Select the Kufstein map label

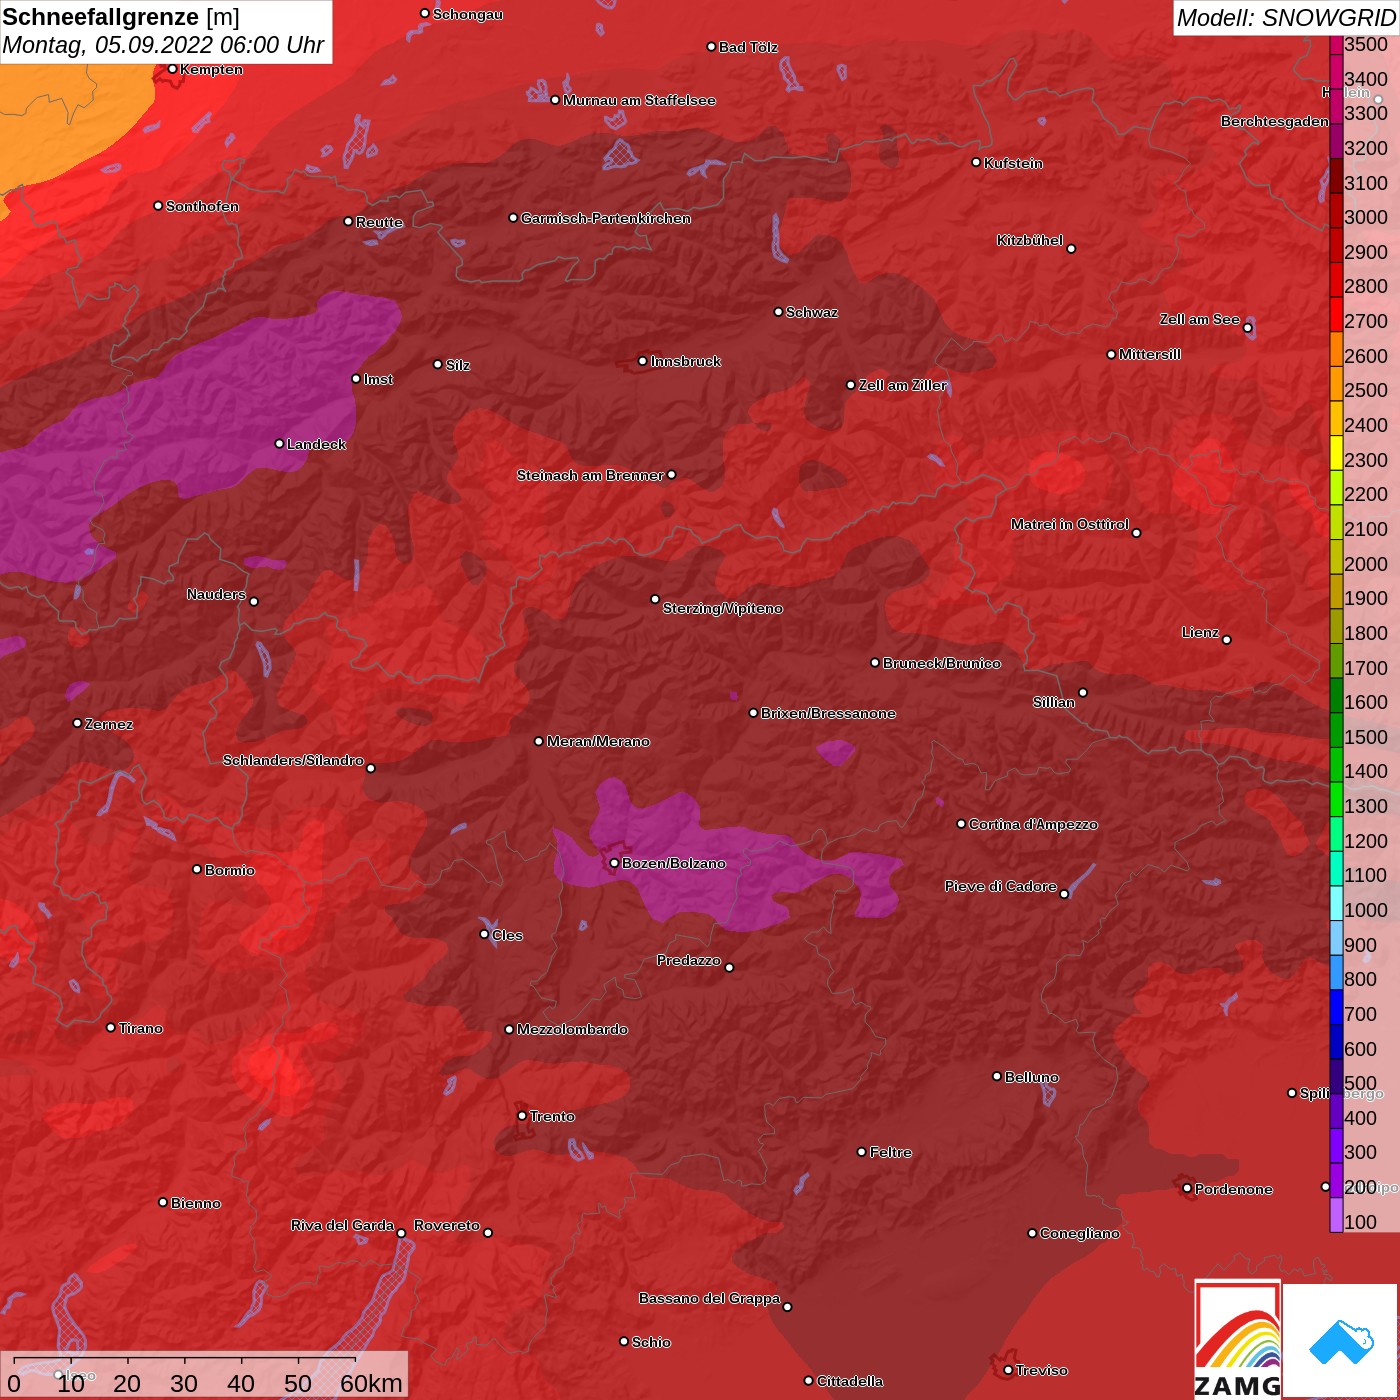point(1013,163)
